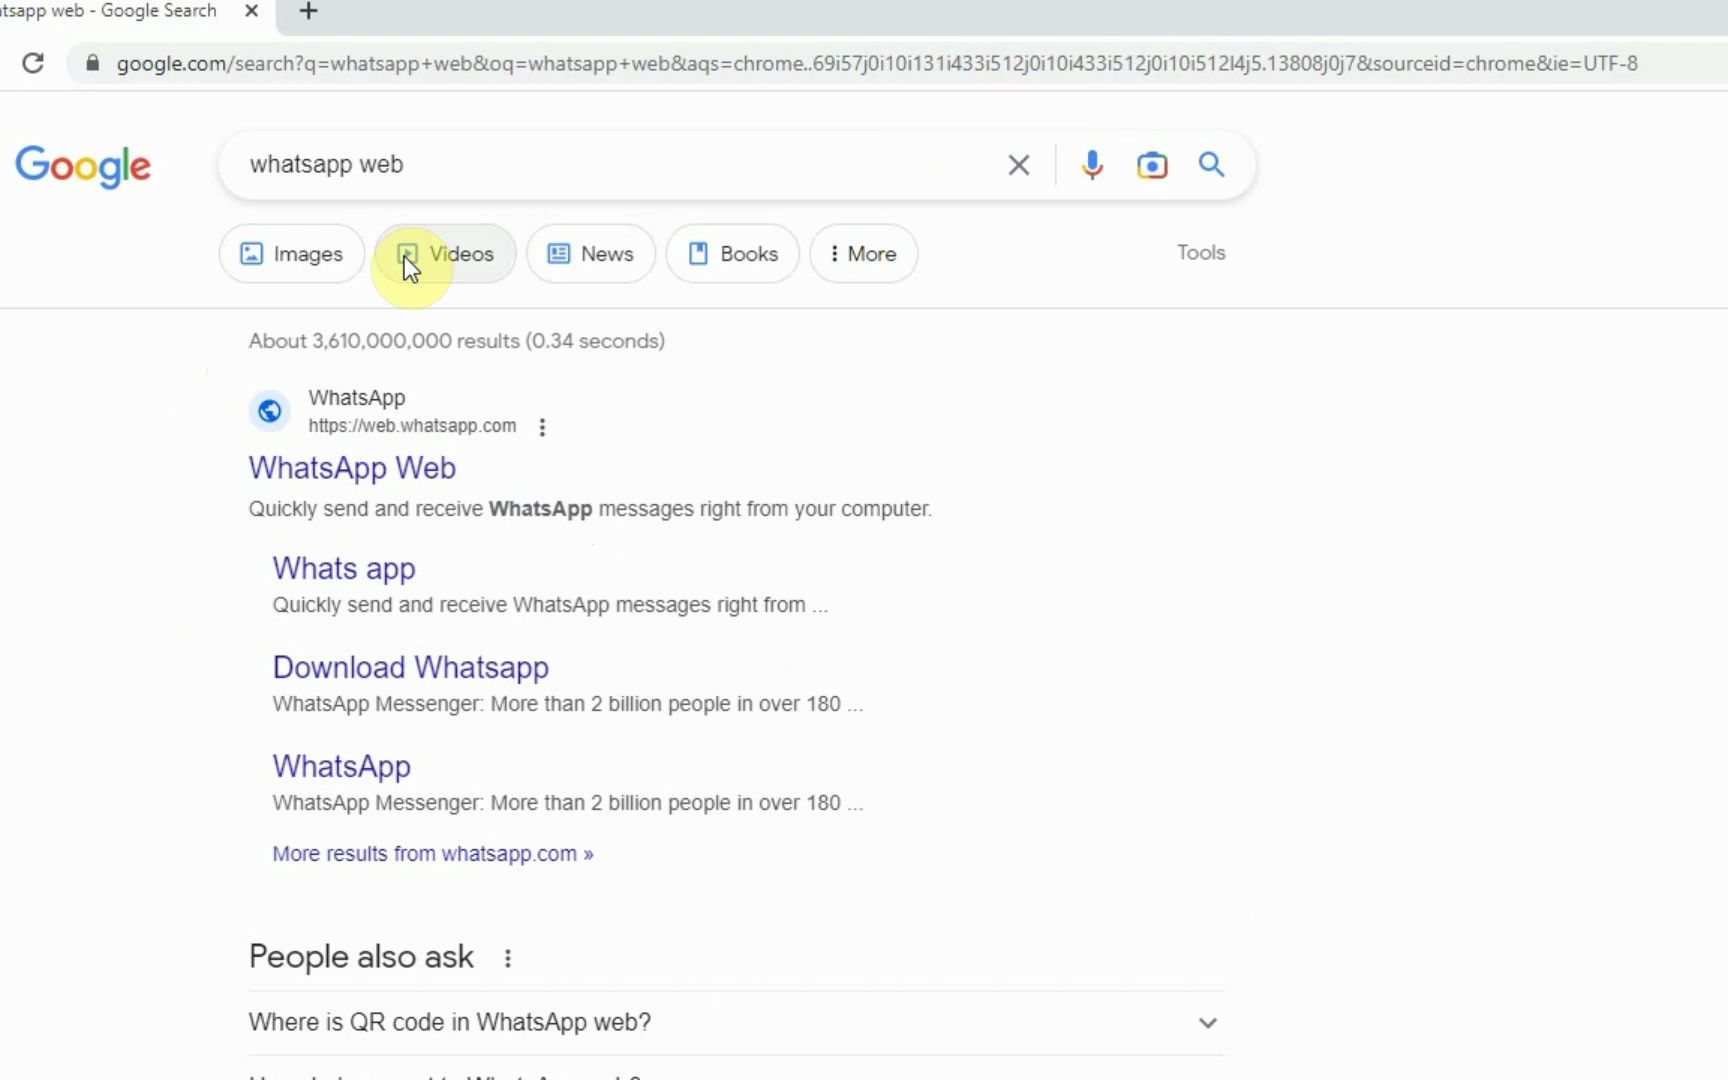Open the search Tools options
The image size is (1728, 1080).
coord(1201,253)
